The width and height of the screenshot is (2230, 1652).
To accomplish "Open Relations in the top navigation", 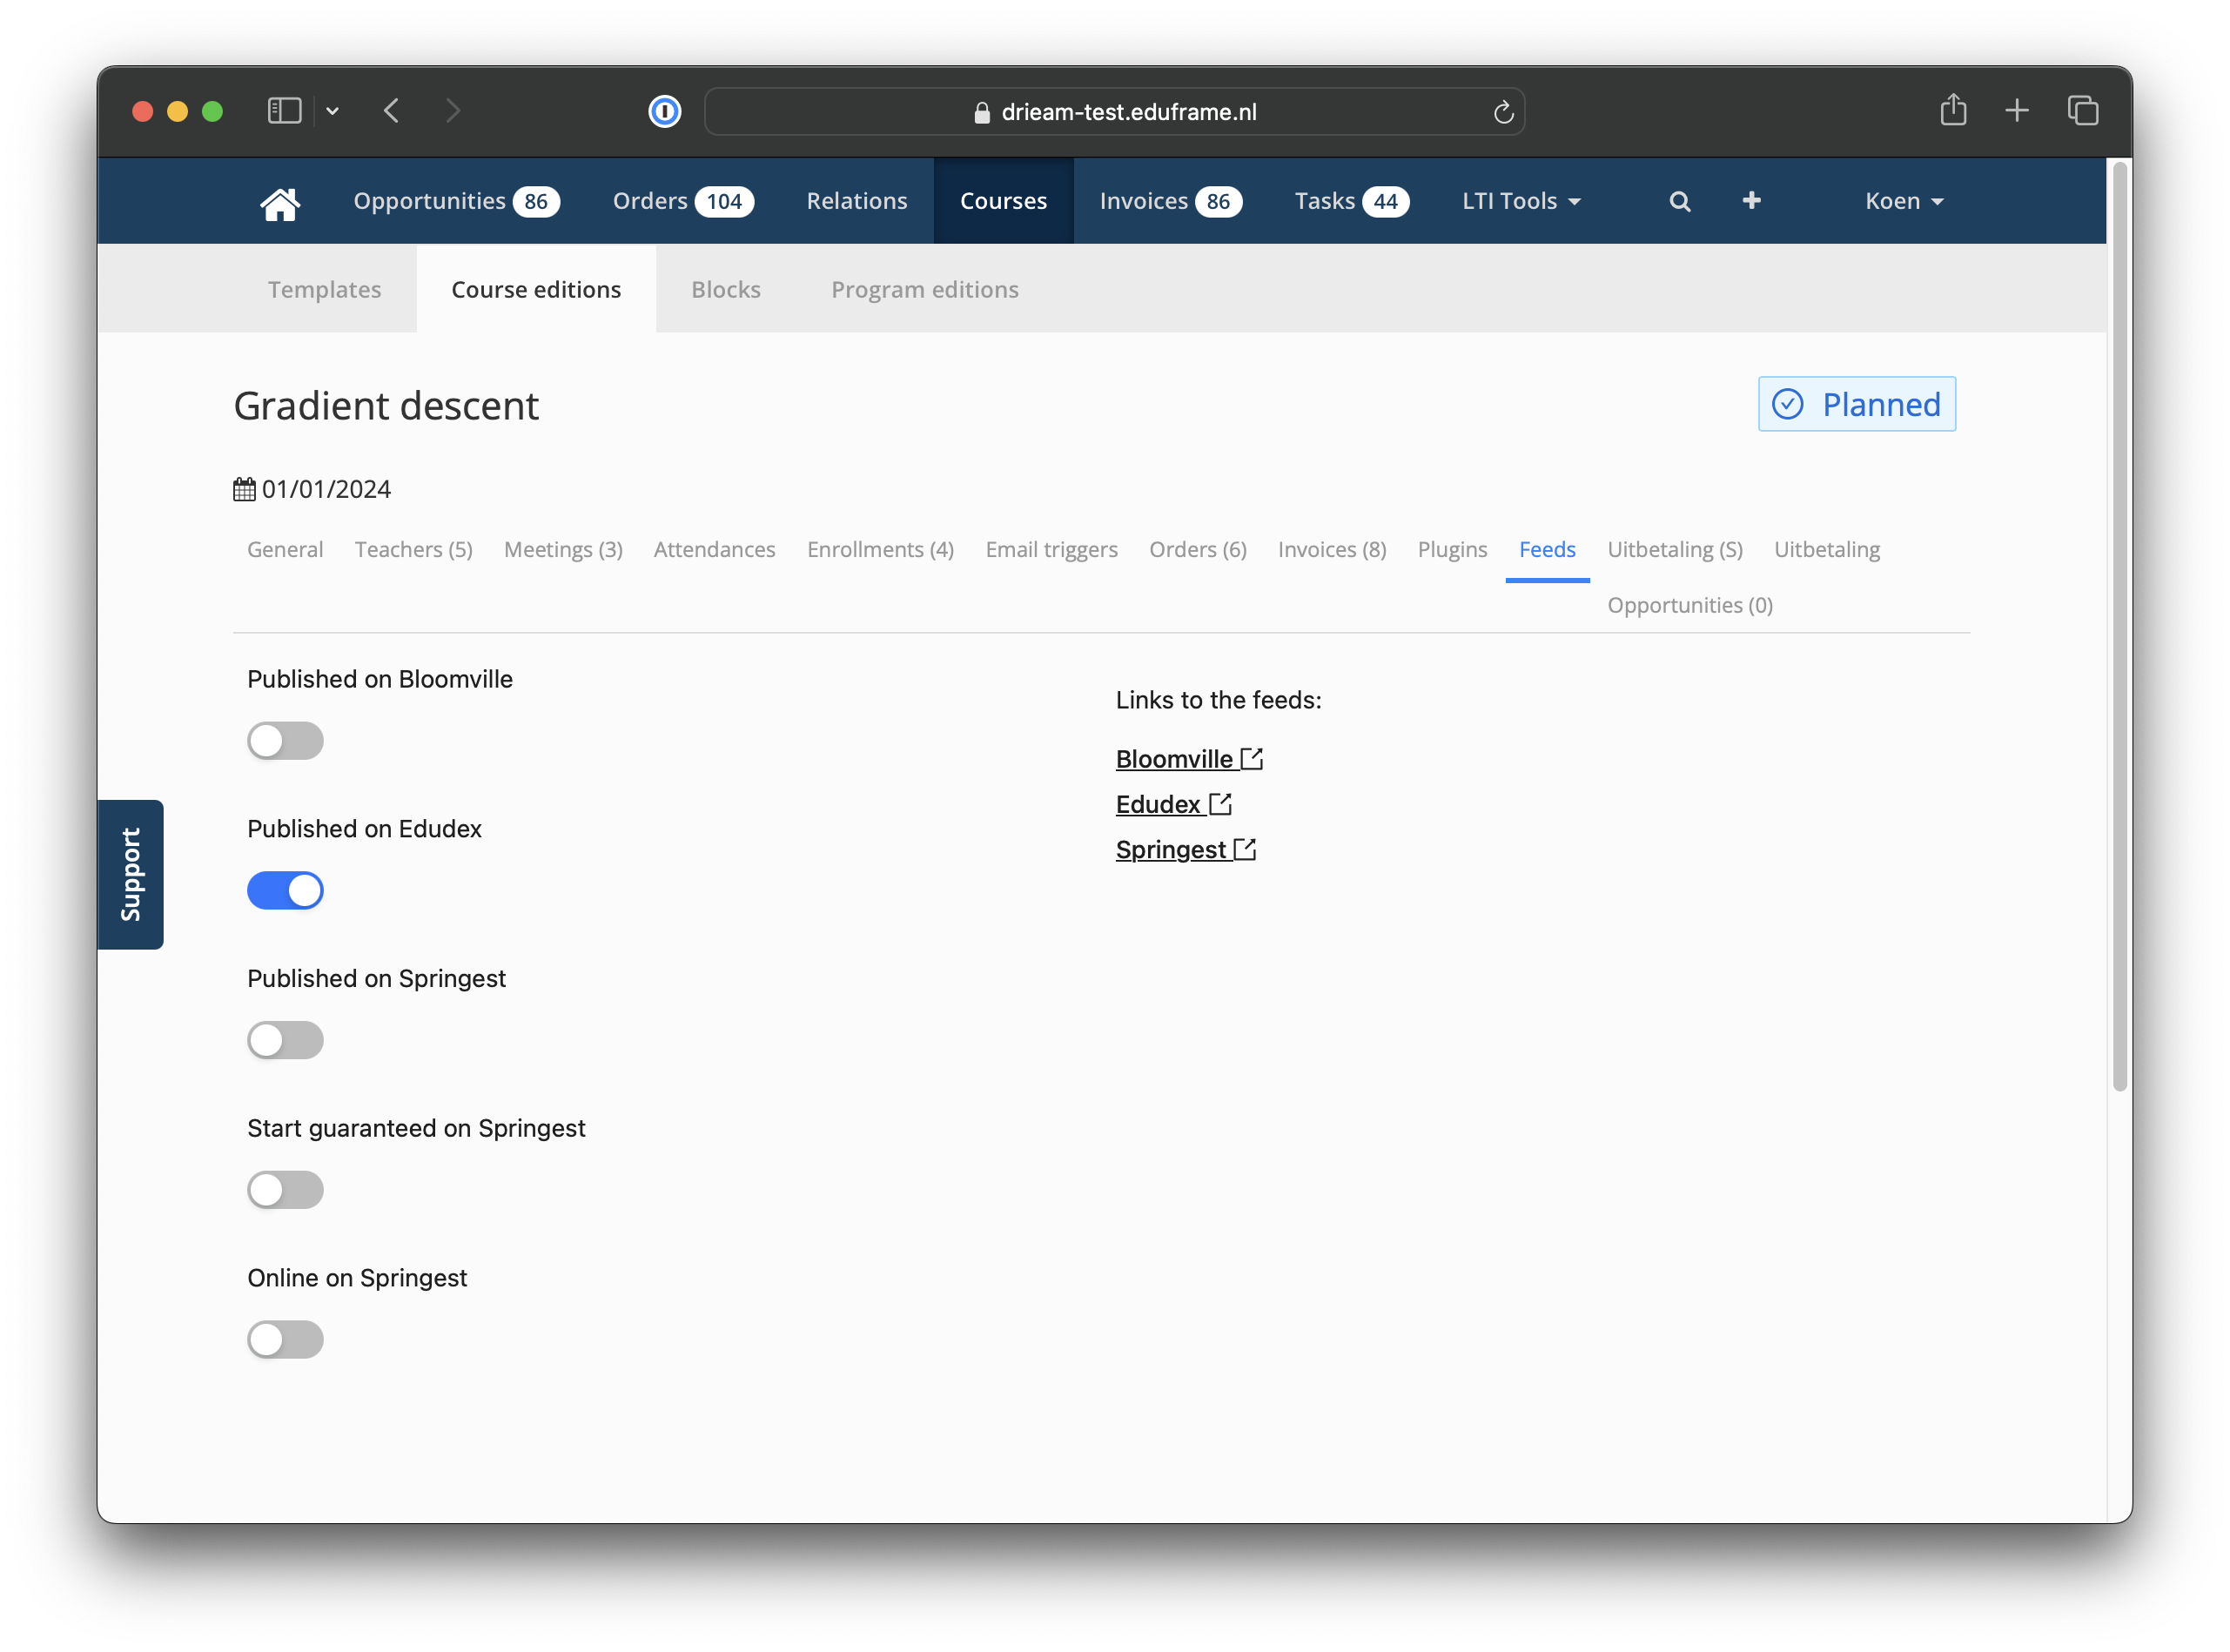I will coord(857,201).
